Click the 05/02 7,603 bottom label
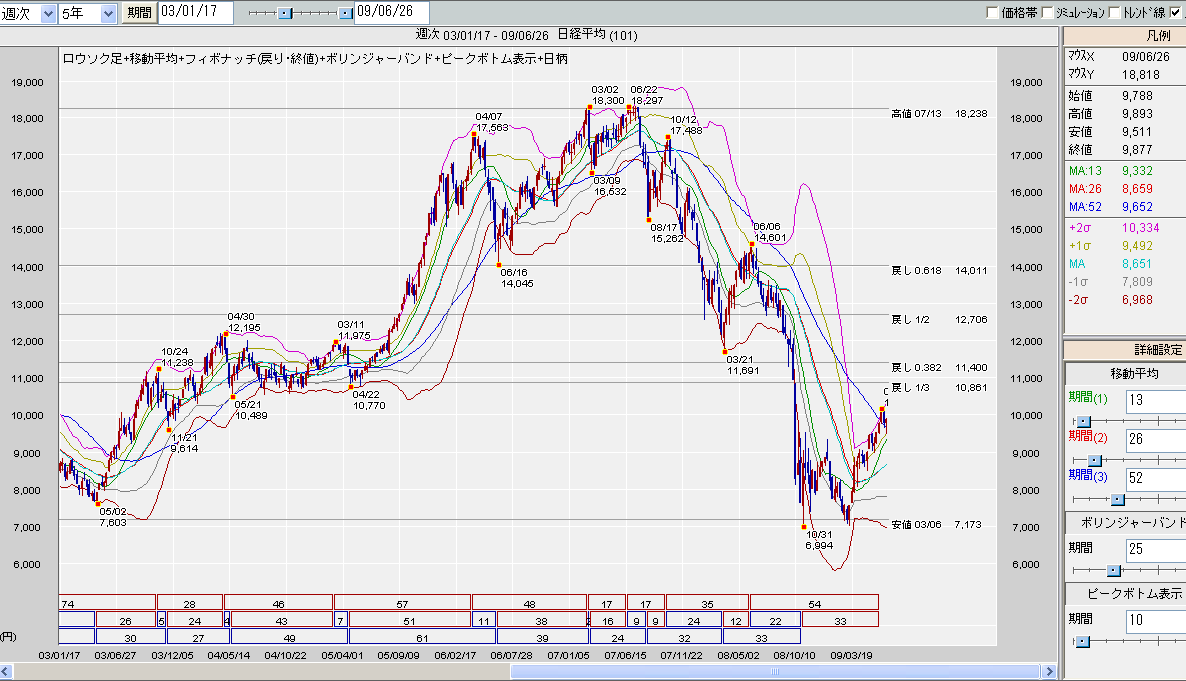The height and width of the screenshot is (681, 1186). click(x=113, y=518)
